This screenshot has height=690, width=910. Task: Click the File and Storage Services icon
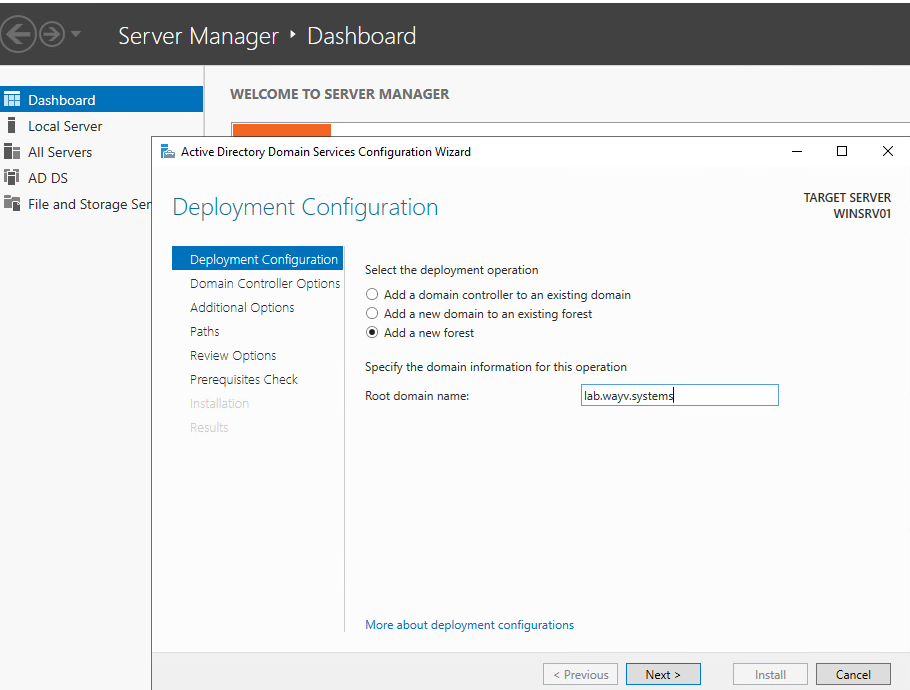point(12,203)
